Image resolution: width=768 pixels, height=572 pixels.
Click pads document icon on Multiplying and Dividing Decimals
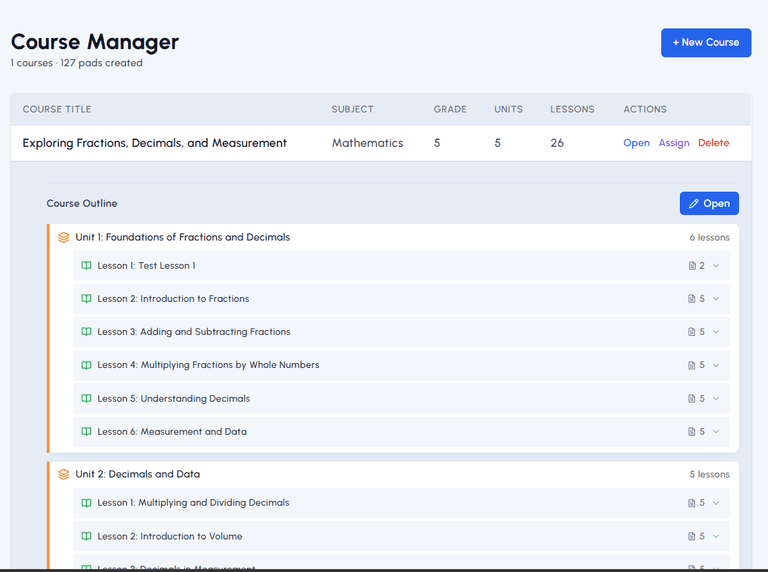point(692,503)
